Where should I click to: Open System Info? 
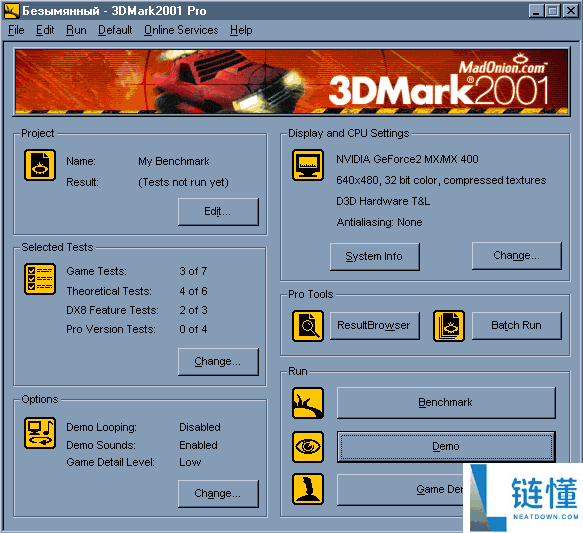tap(374, 256)
